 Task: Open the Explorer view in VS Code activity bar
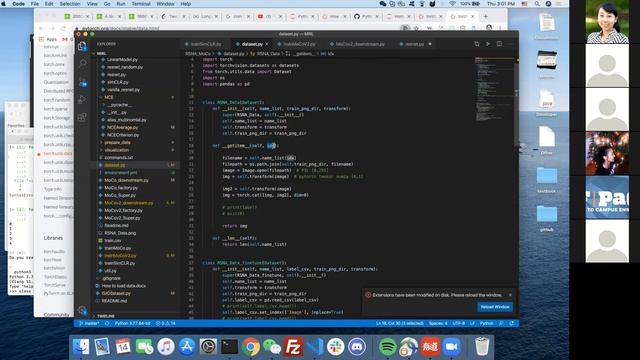[x=82, y=46]
